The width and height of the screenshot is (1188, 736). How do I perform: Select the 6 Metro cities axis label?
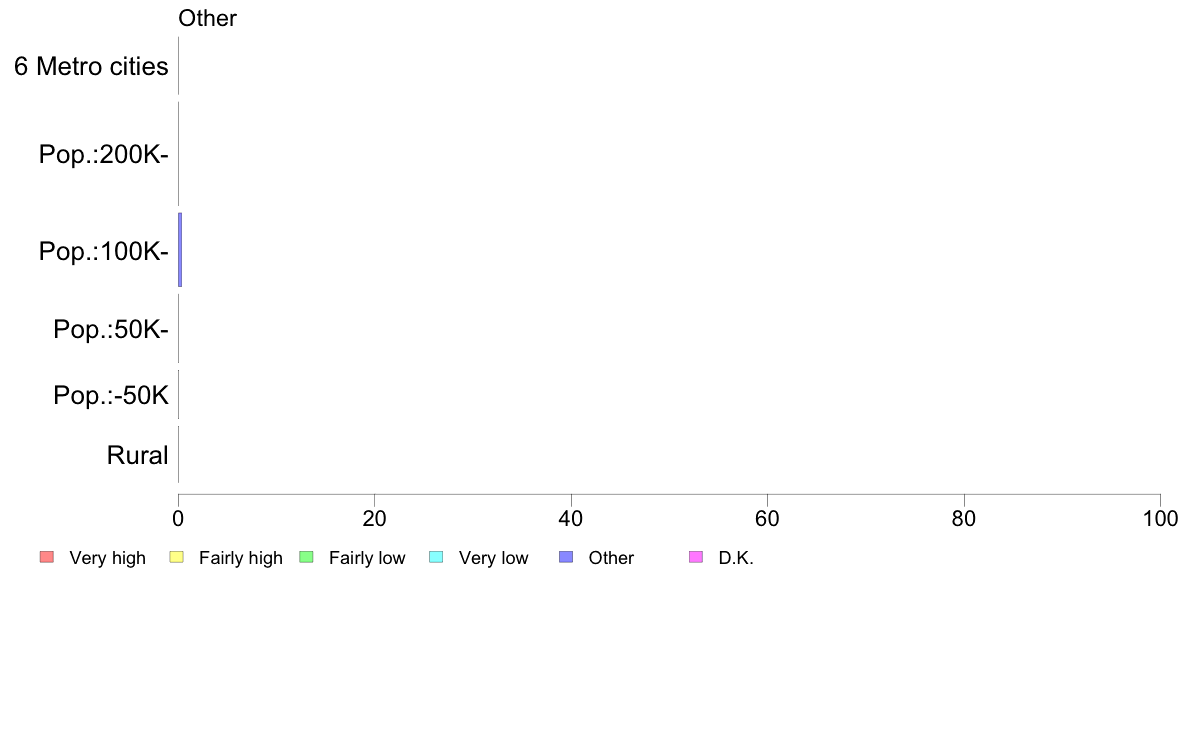pos(91,67)
